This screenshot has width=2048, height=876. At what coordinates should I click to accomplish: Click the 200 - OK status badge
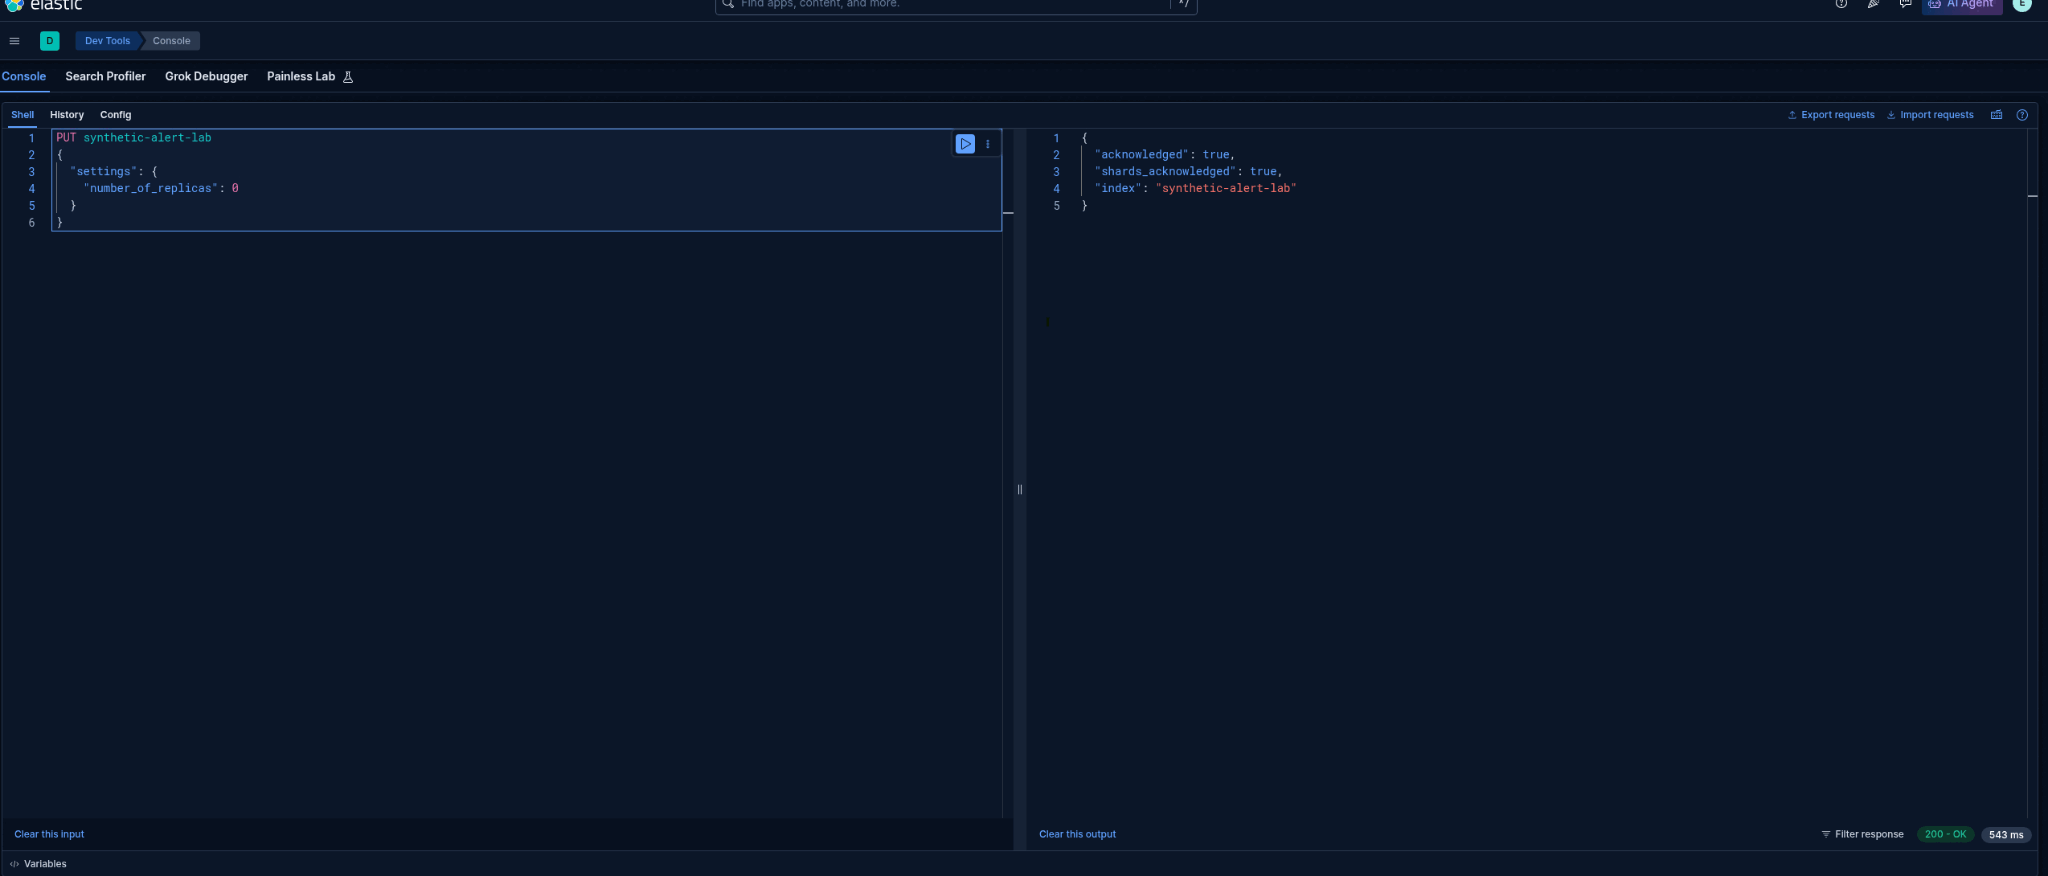point(1945,834)
